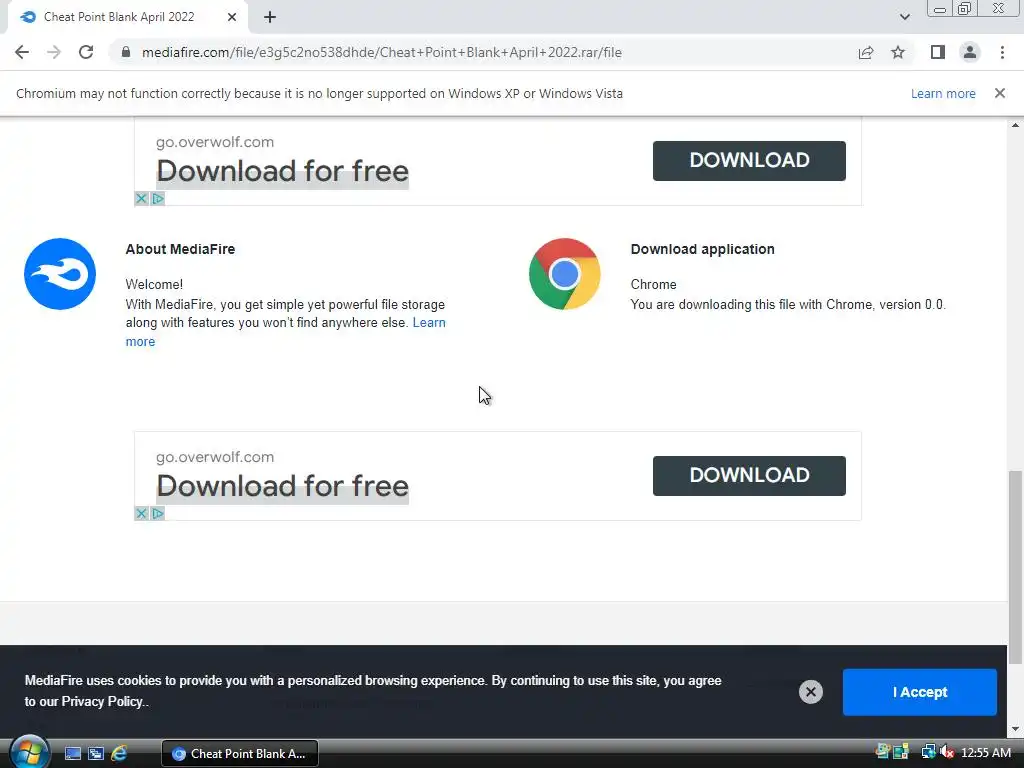Open Learn more in the warning bar
Screen dimensions: 1024x768
[x=943, y=93]
